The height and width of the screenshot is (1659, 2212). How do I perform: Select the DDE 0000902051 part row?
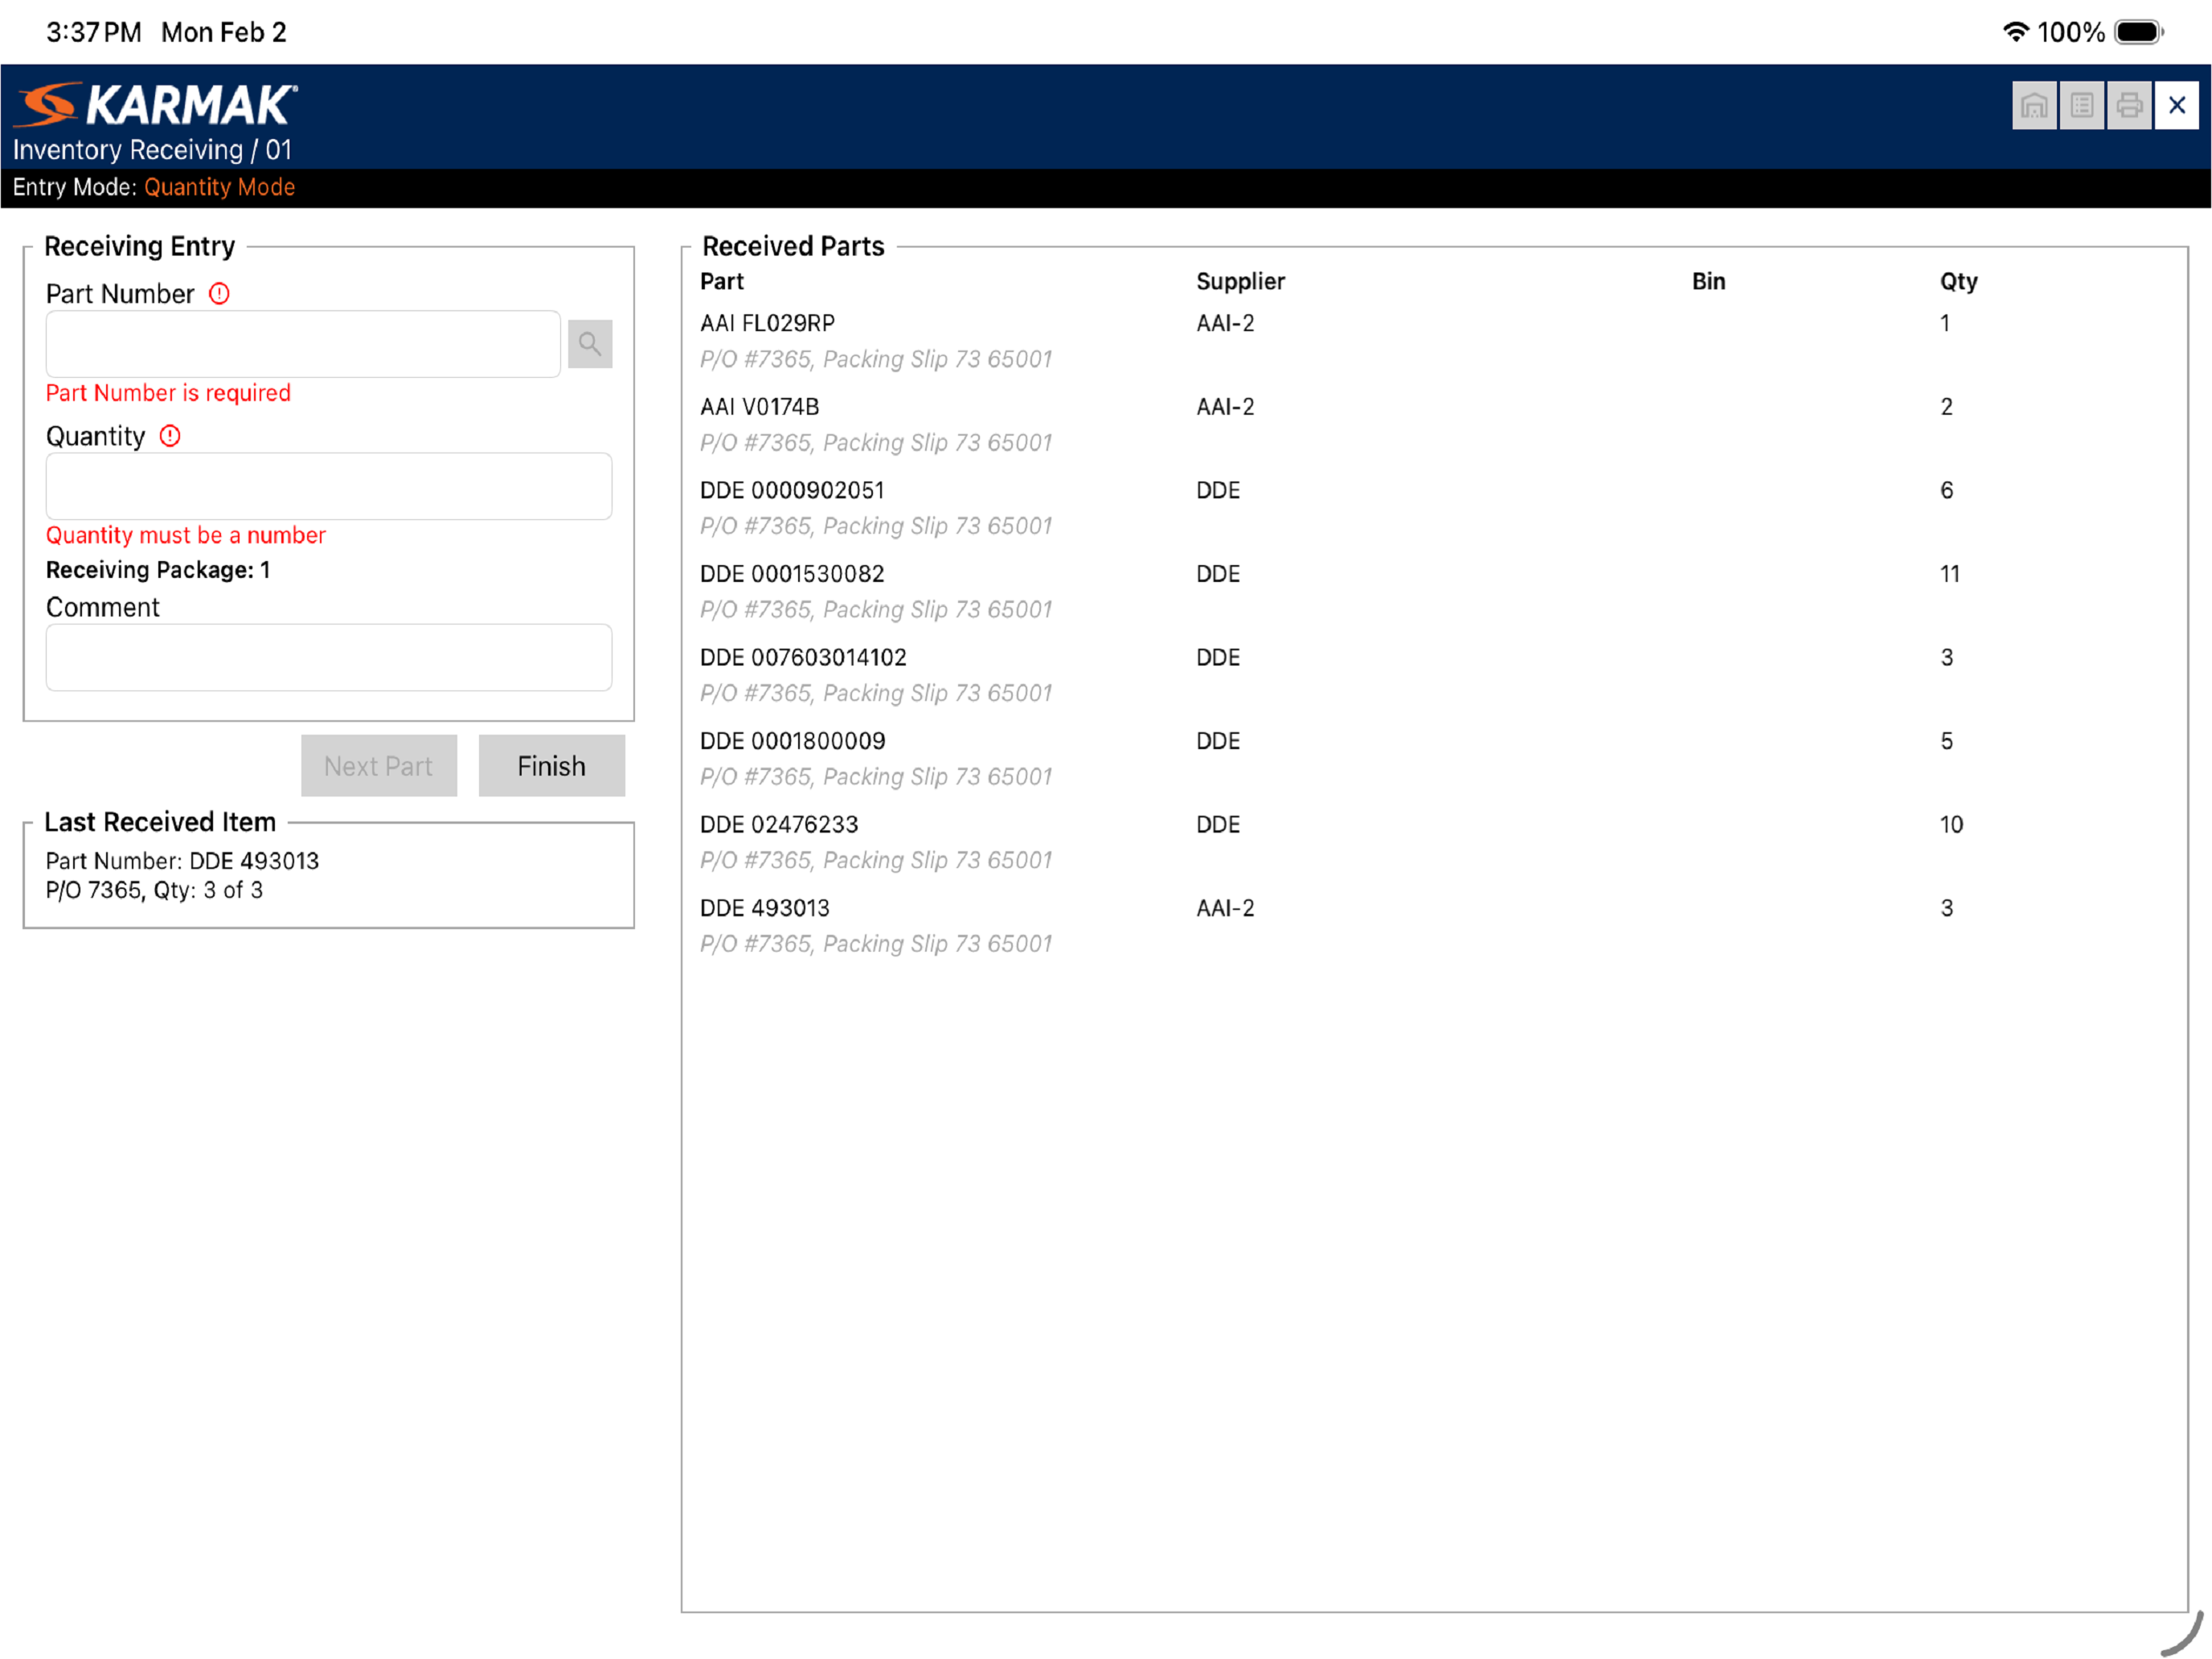1434,508
